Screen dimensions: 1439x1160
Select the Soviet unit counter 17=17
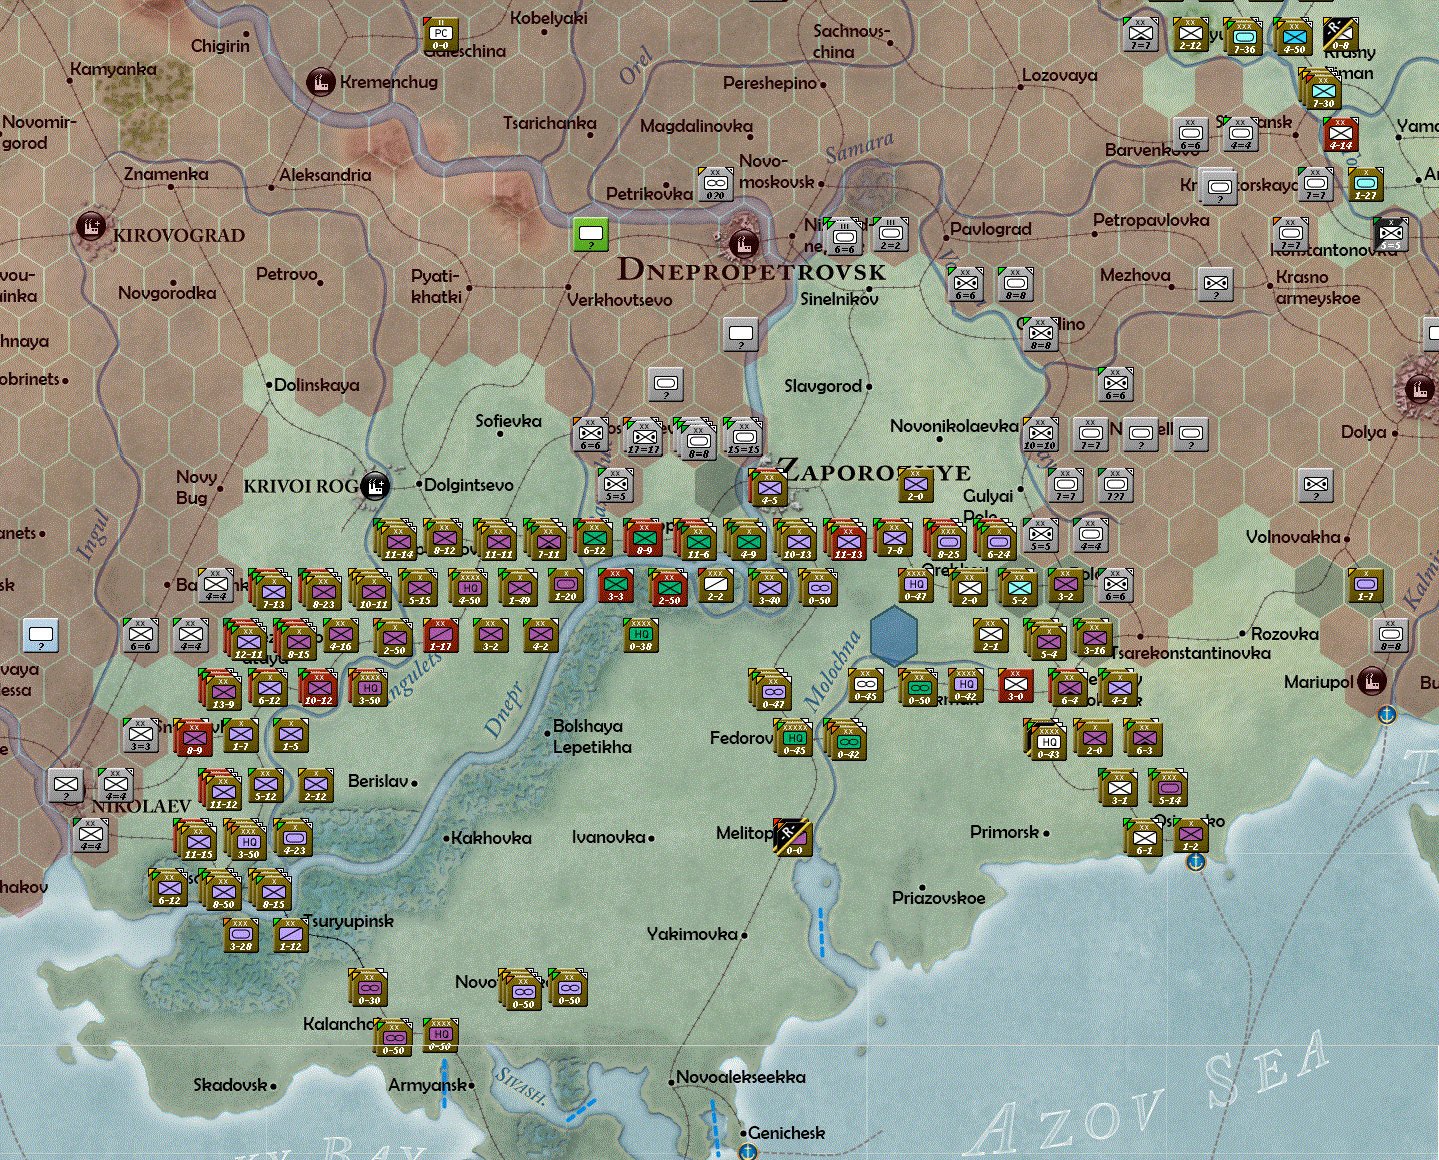tap(644, 437)
